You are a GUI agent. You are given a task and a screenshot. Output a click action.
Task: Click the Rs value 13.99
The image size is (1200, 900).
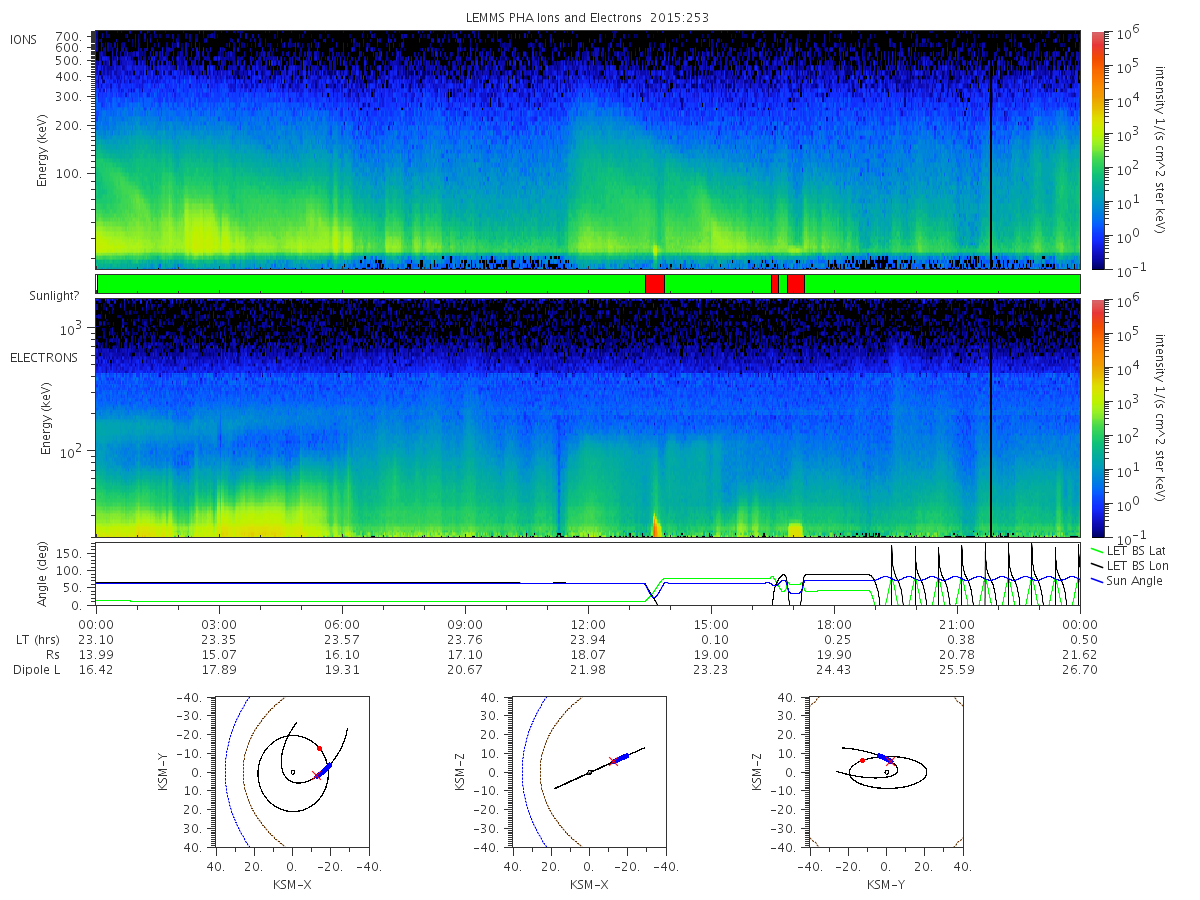click(96, 655)
